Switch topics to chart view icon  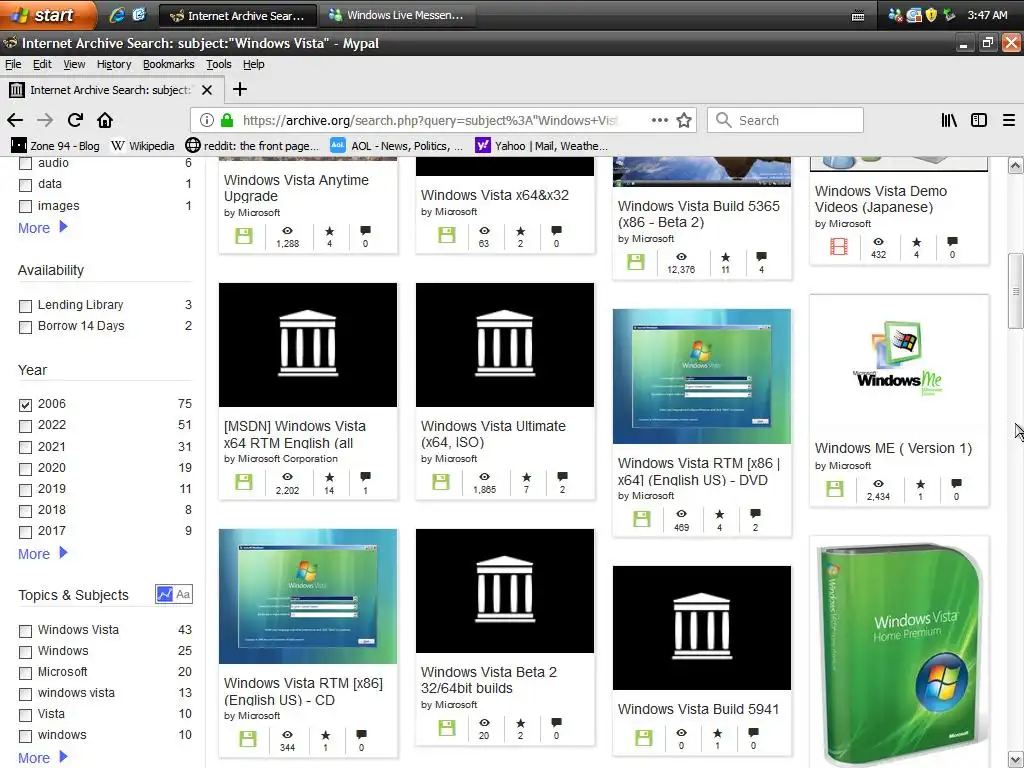(164, 594)
